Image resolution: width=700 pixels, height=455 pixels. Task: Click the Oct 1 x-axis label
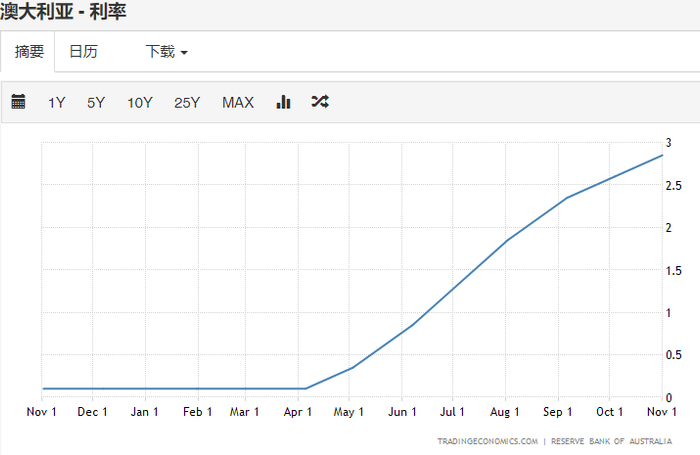[609, 412]
